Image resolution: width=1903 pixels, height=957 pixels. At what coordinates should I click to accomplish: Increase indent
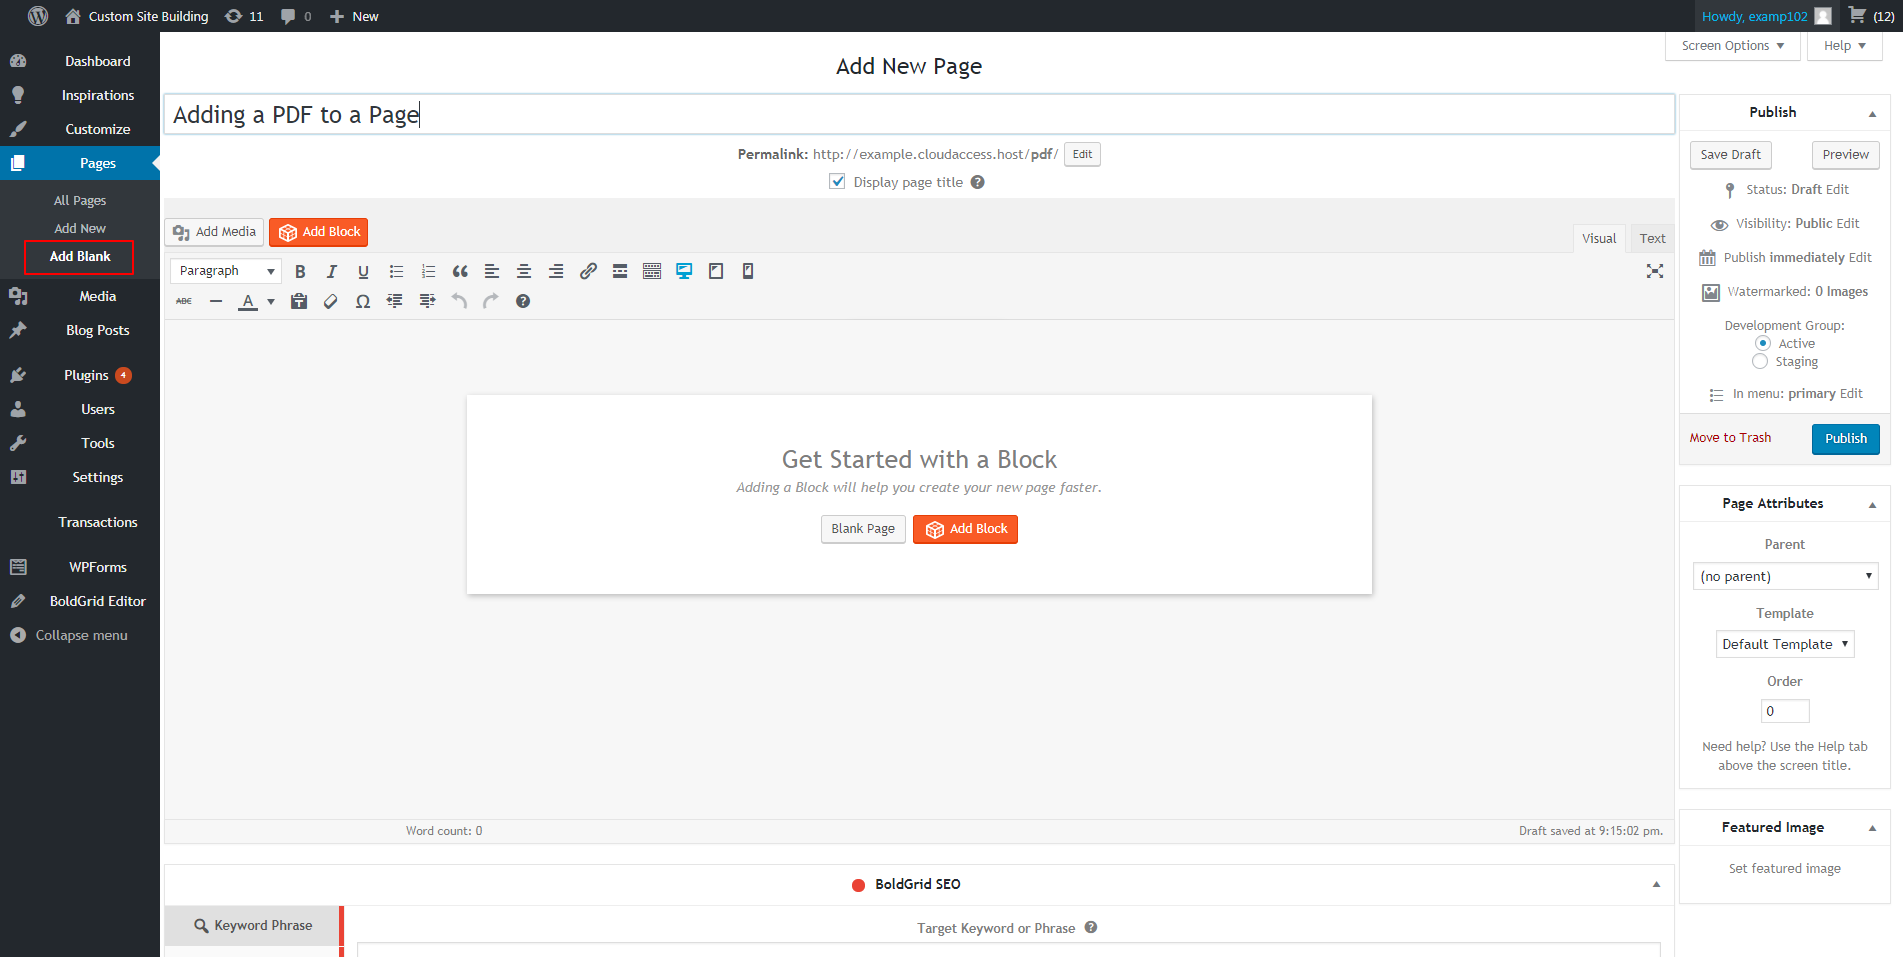coord(427,301)
